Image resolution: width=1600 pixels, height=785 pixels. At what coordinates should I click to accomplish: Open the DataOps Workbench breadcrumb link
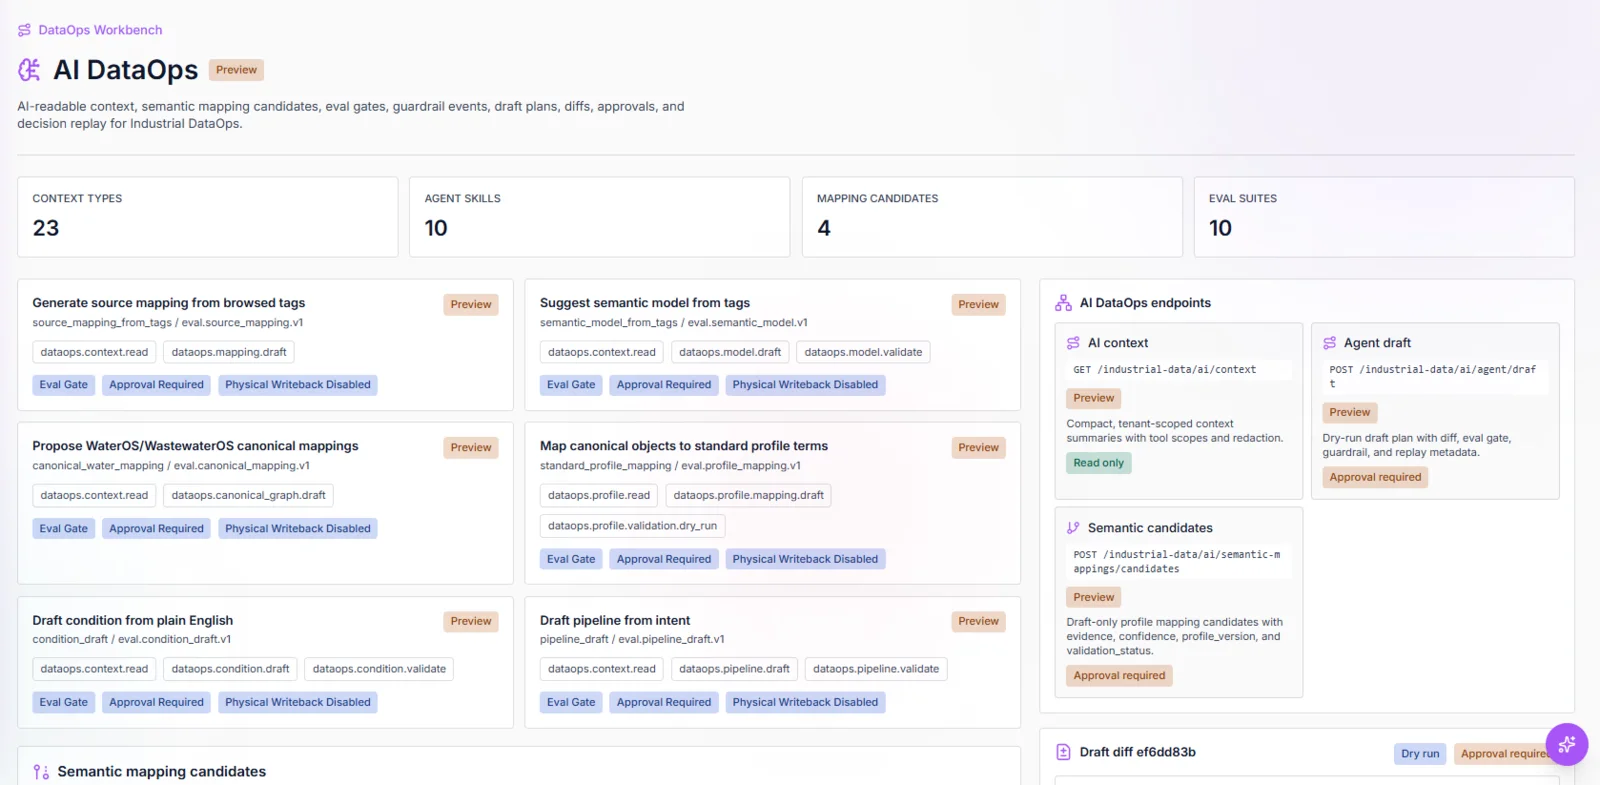(x=100, y=30)
